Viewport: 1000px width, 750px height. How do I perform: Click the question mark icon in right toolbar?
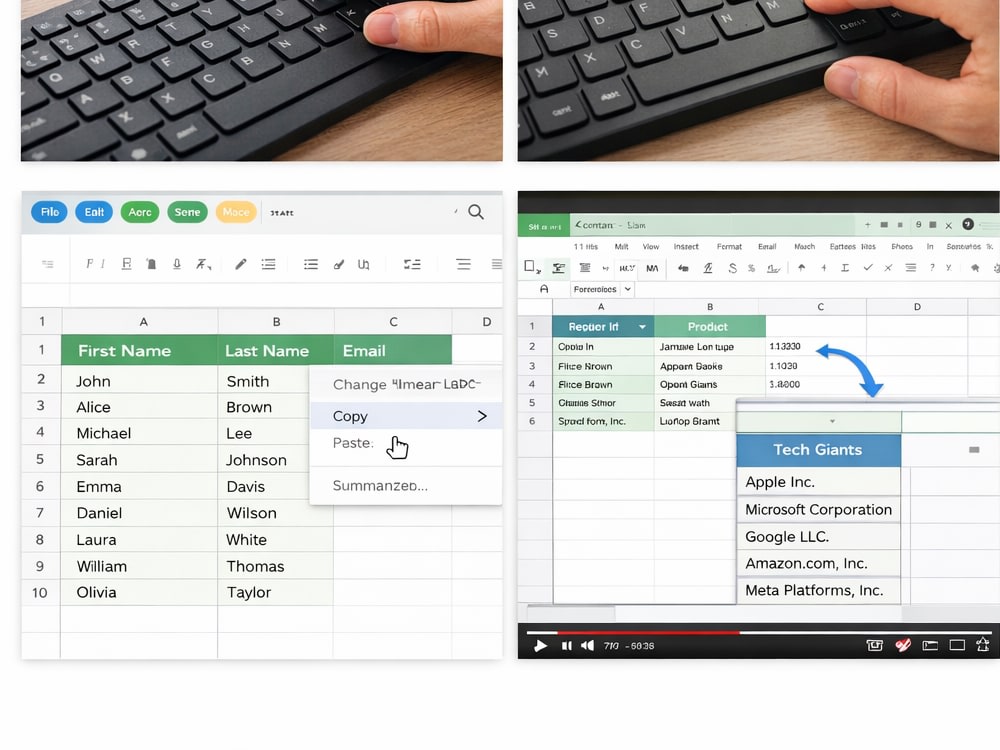[x=932, y=268]
